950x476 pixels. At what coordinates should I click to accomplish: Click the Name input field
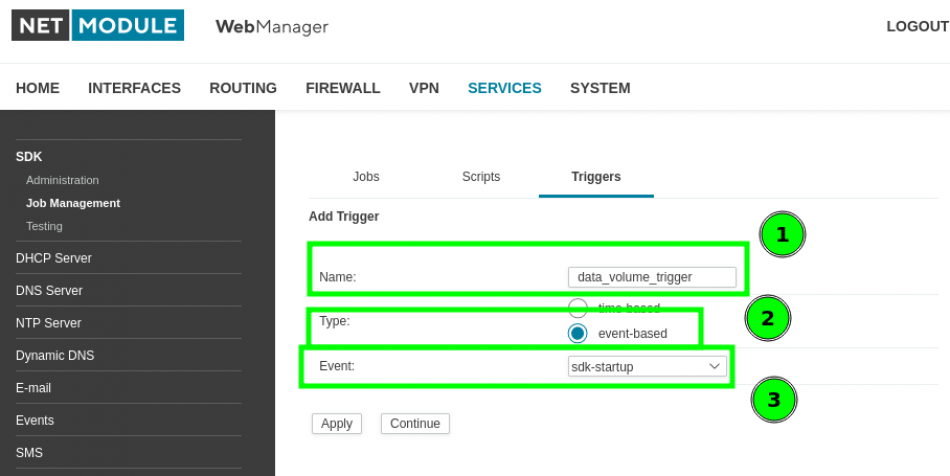tap(651, 277)
